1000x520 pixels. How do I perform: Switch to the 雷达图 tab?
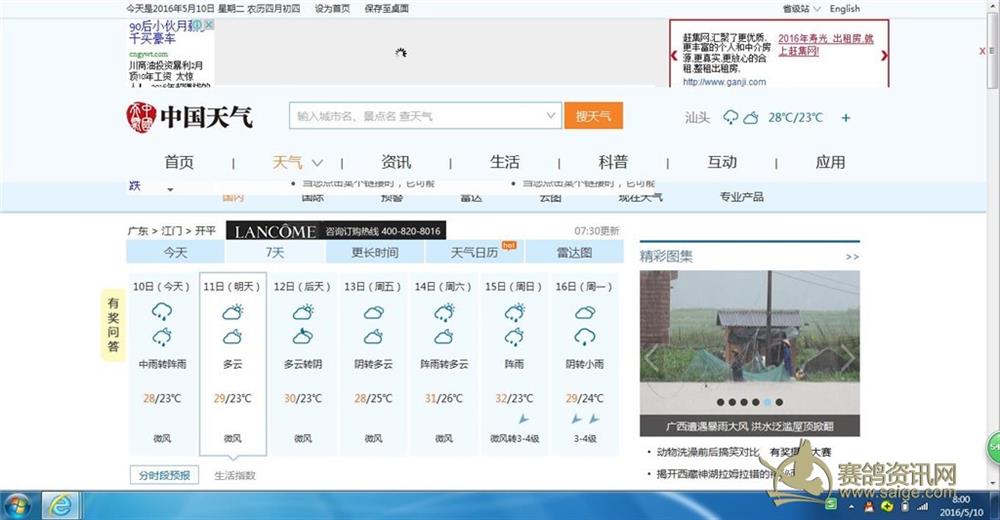(x=573, y=252)
